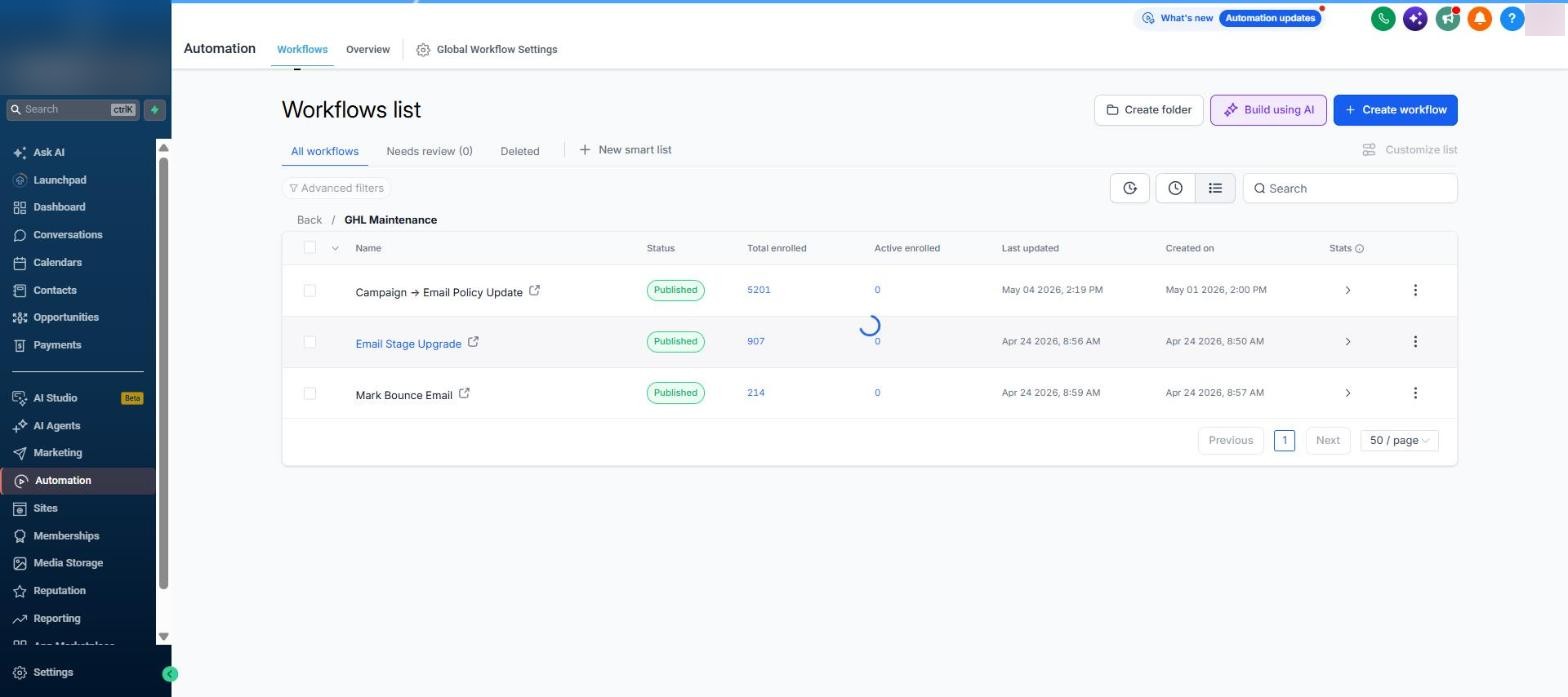Click Build using AI button
1568x697 pixels.
[x=1268, y=110]
